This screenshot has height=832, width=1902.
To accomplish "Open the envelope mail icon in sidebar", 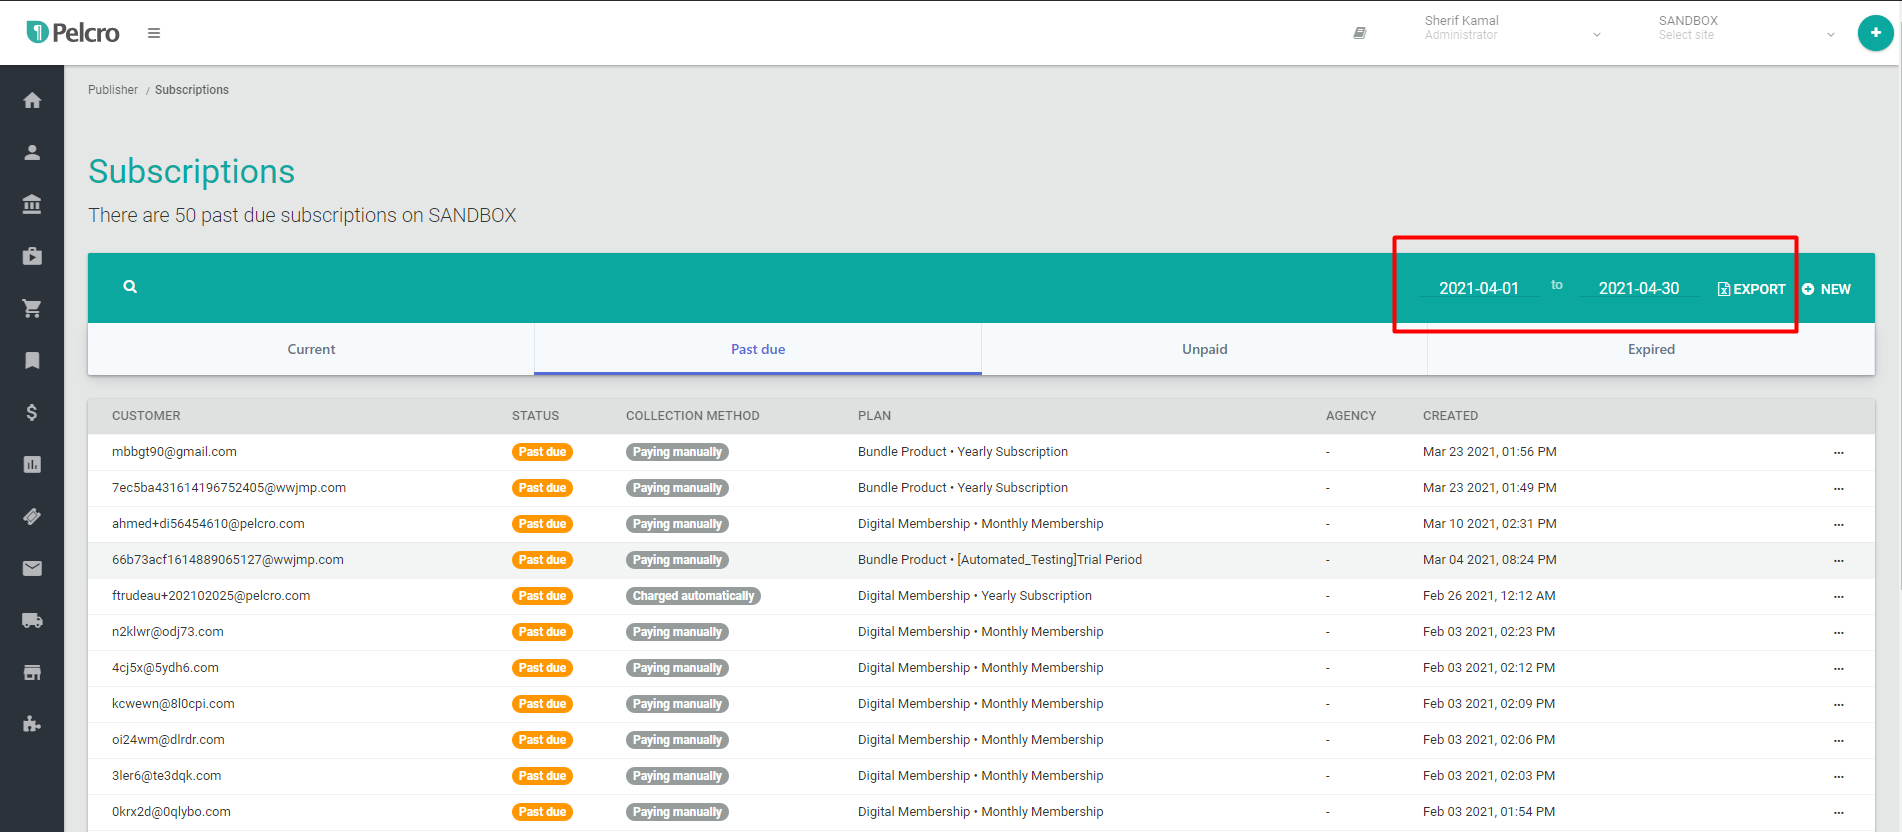I will pyautogui.click(x=32, y=568).
